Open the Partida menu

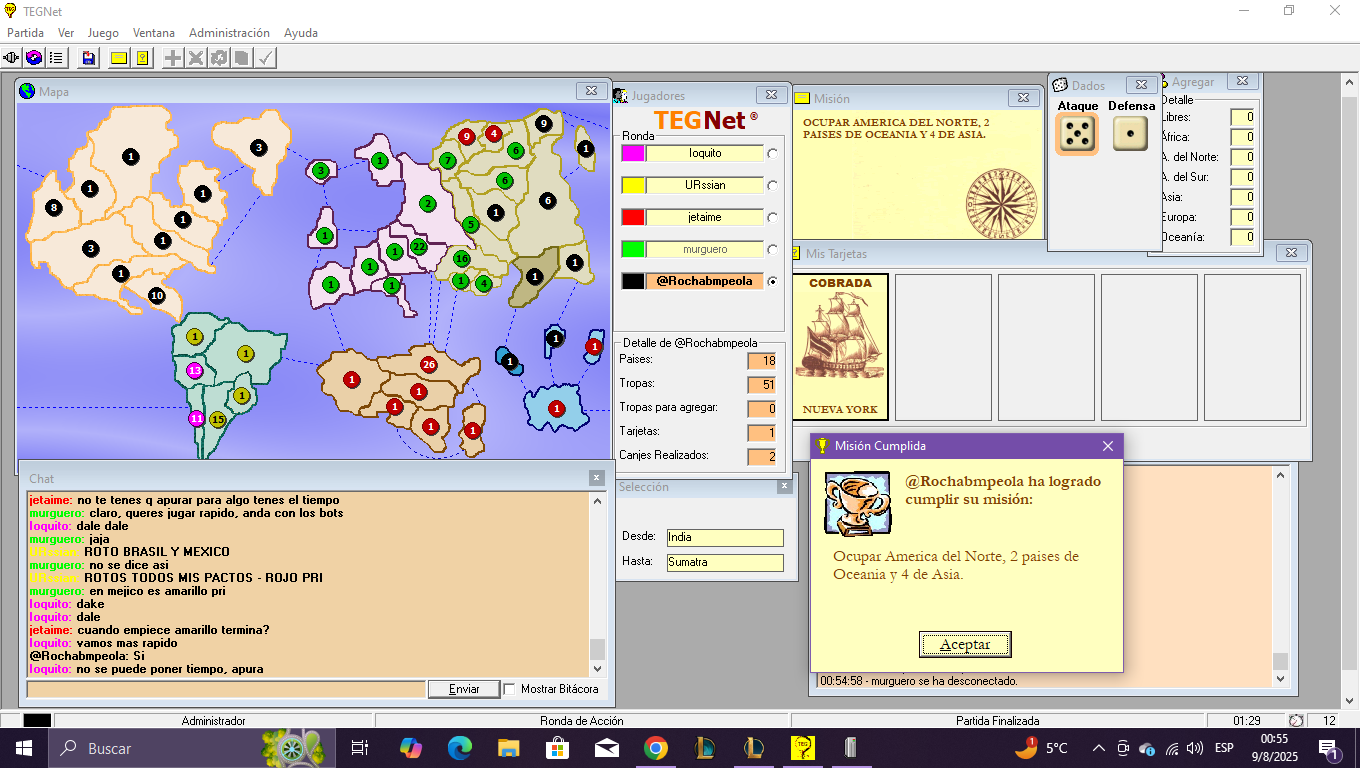pyautogui.click(x=26, y=33)
